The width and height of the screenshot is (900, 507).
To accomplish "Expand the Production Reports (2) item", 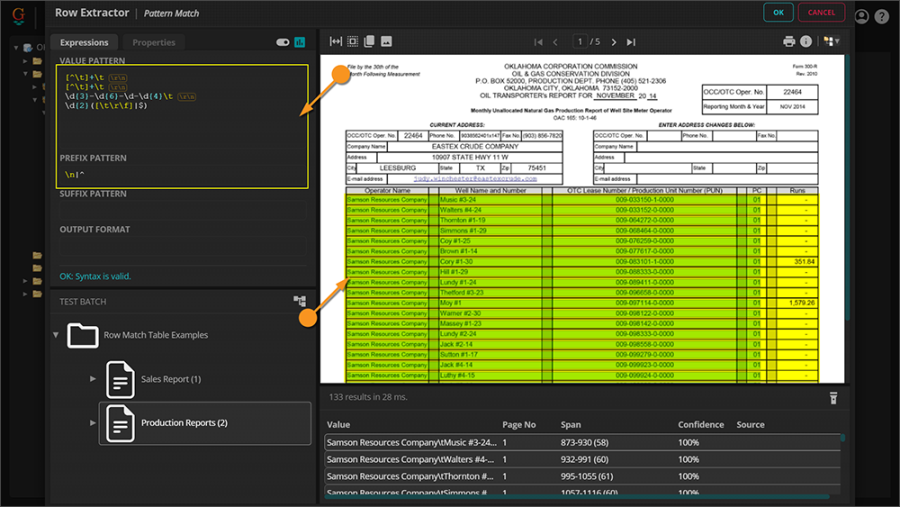I will coord(93,423).
